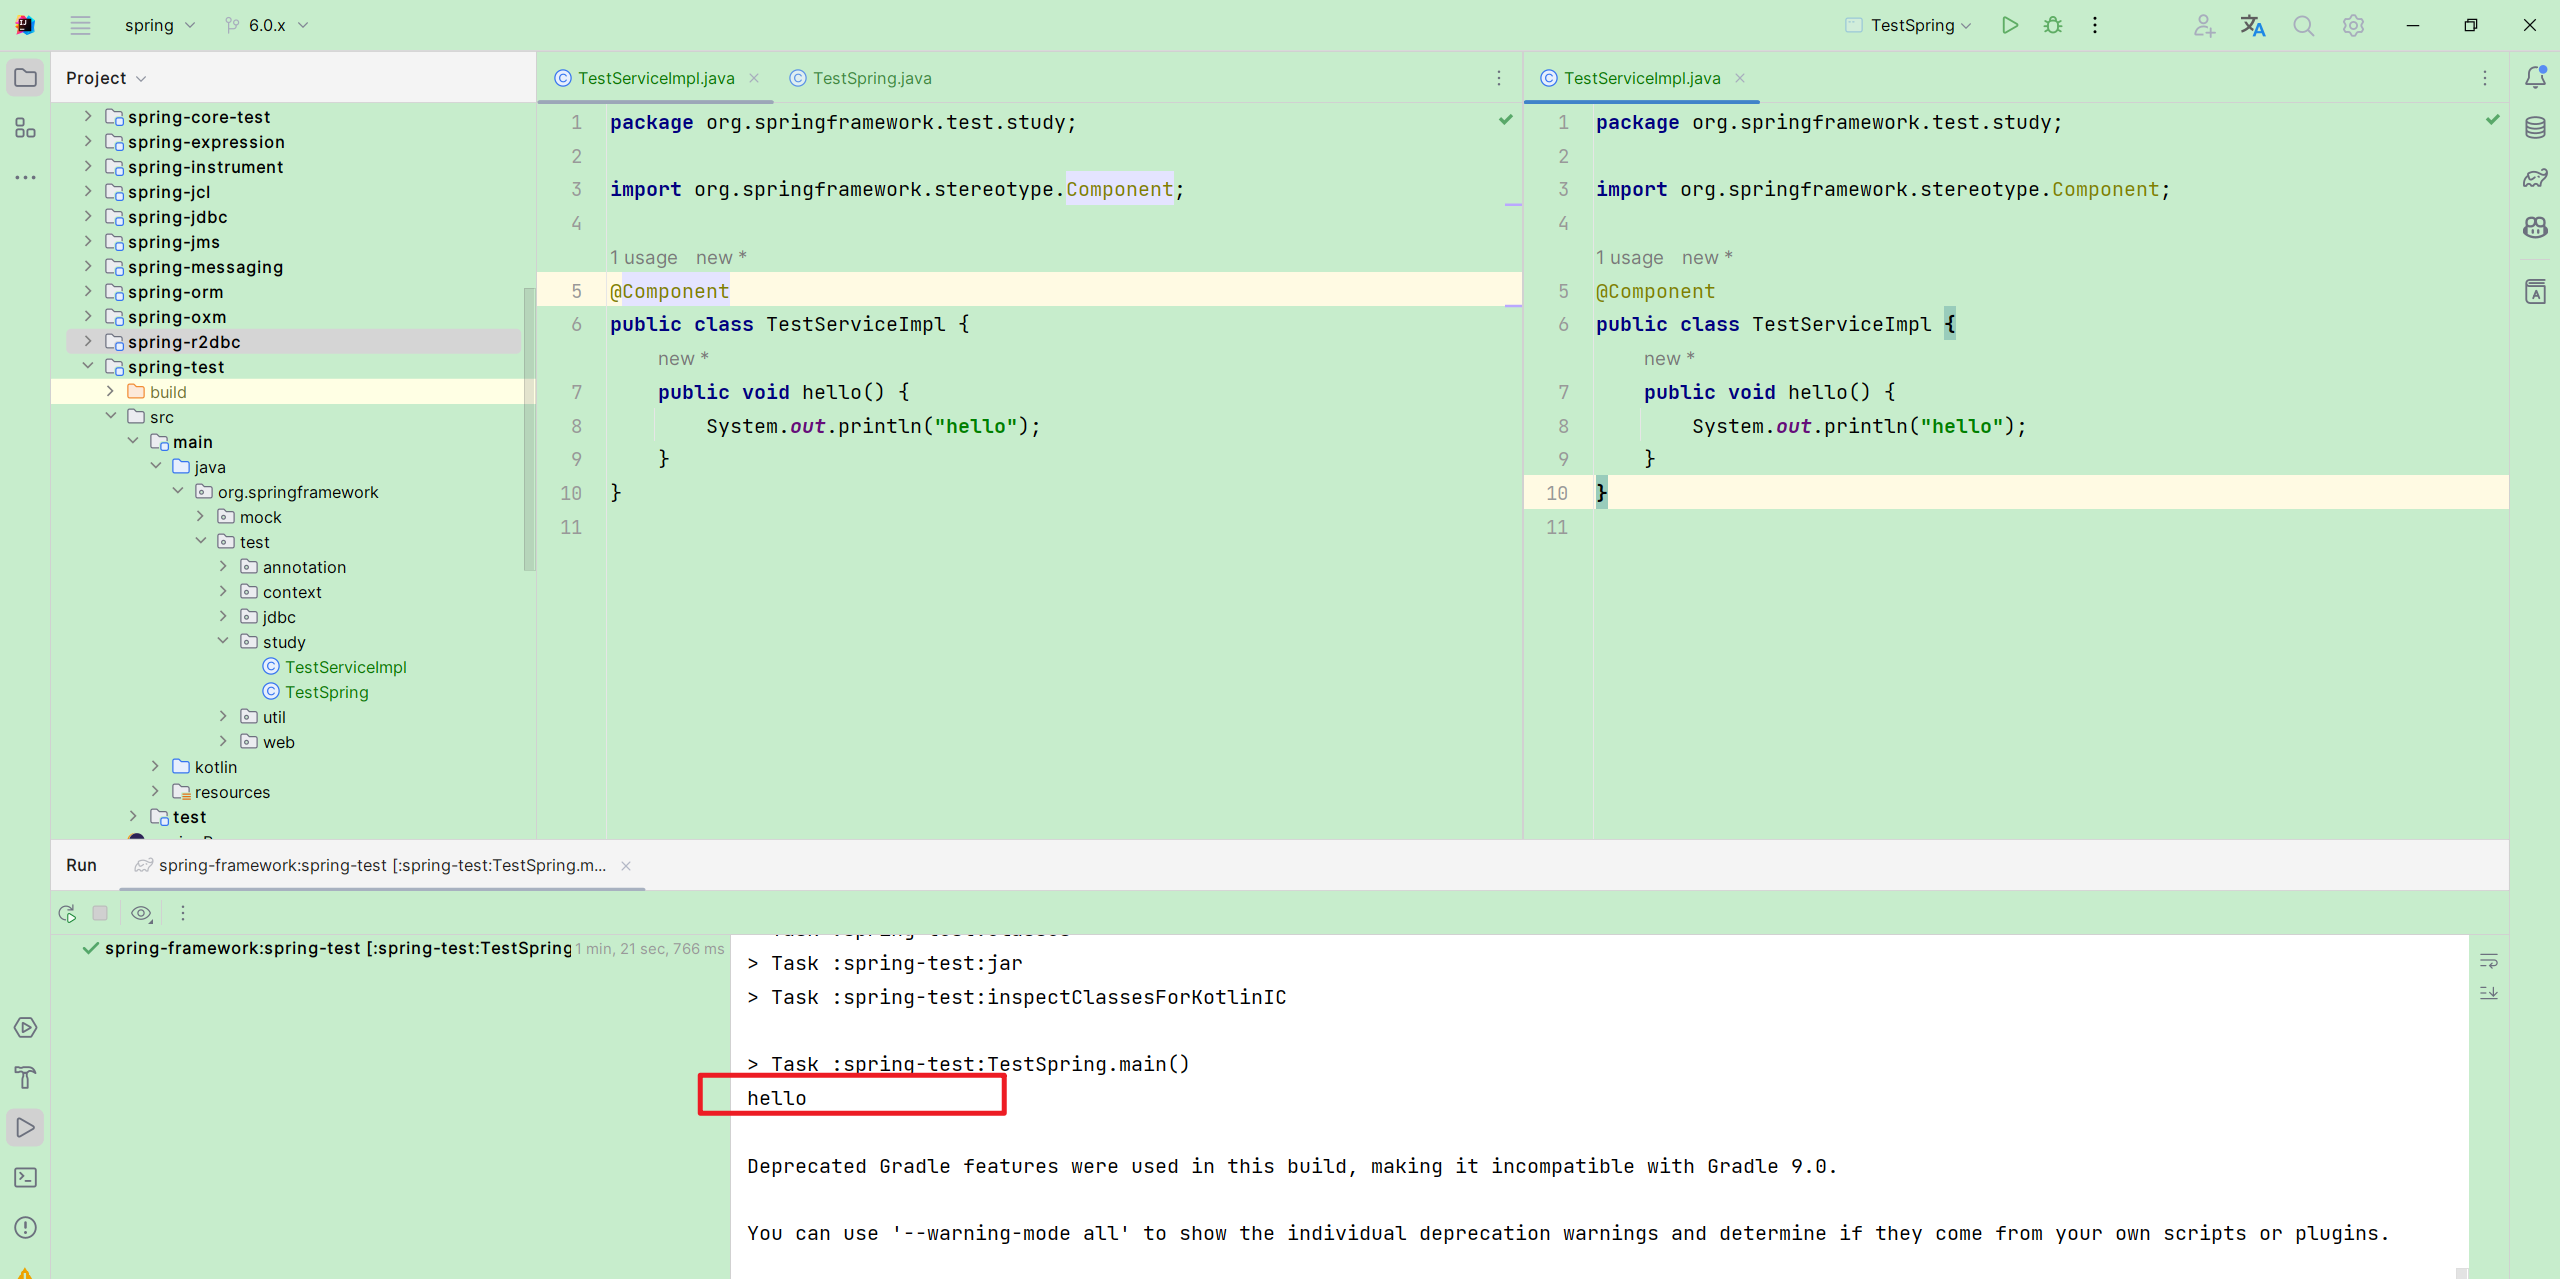2560x1279 pixels.
Task: Click the left editor inspection checkmark
Action: tap(1506, 120)
